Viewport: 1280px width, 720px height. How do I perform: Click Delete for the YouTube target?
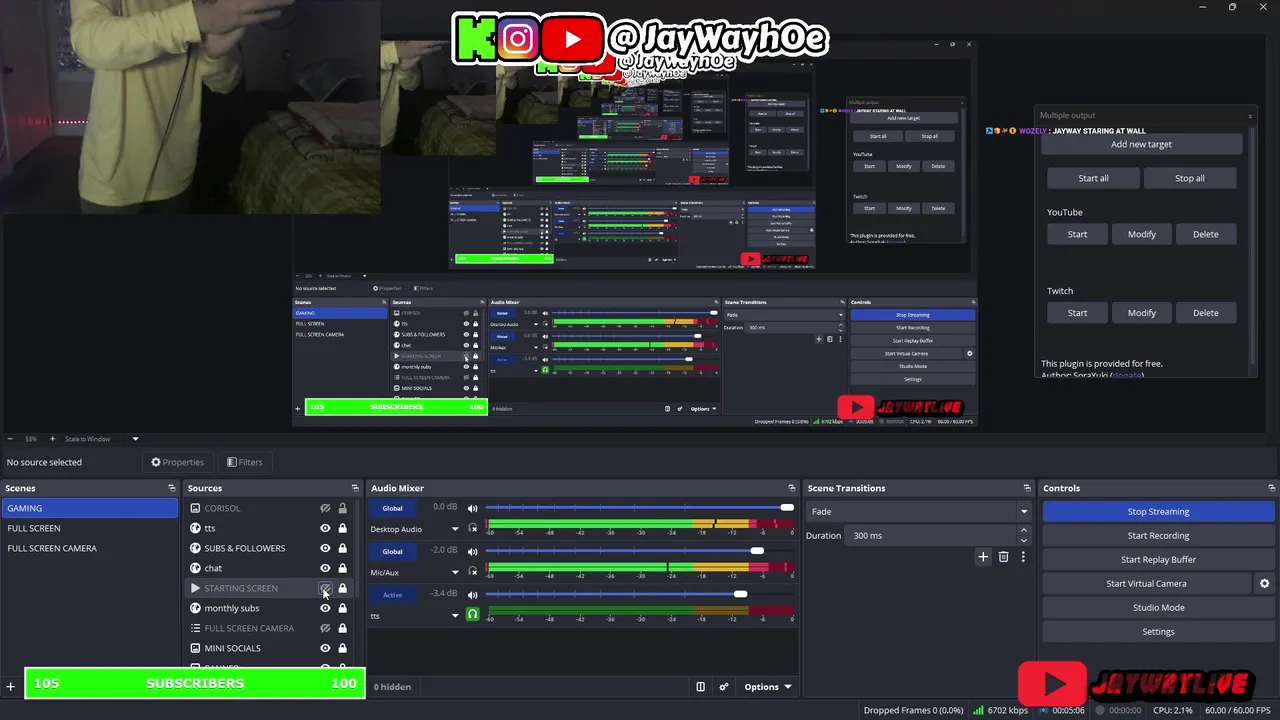pos(1205,234)
